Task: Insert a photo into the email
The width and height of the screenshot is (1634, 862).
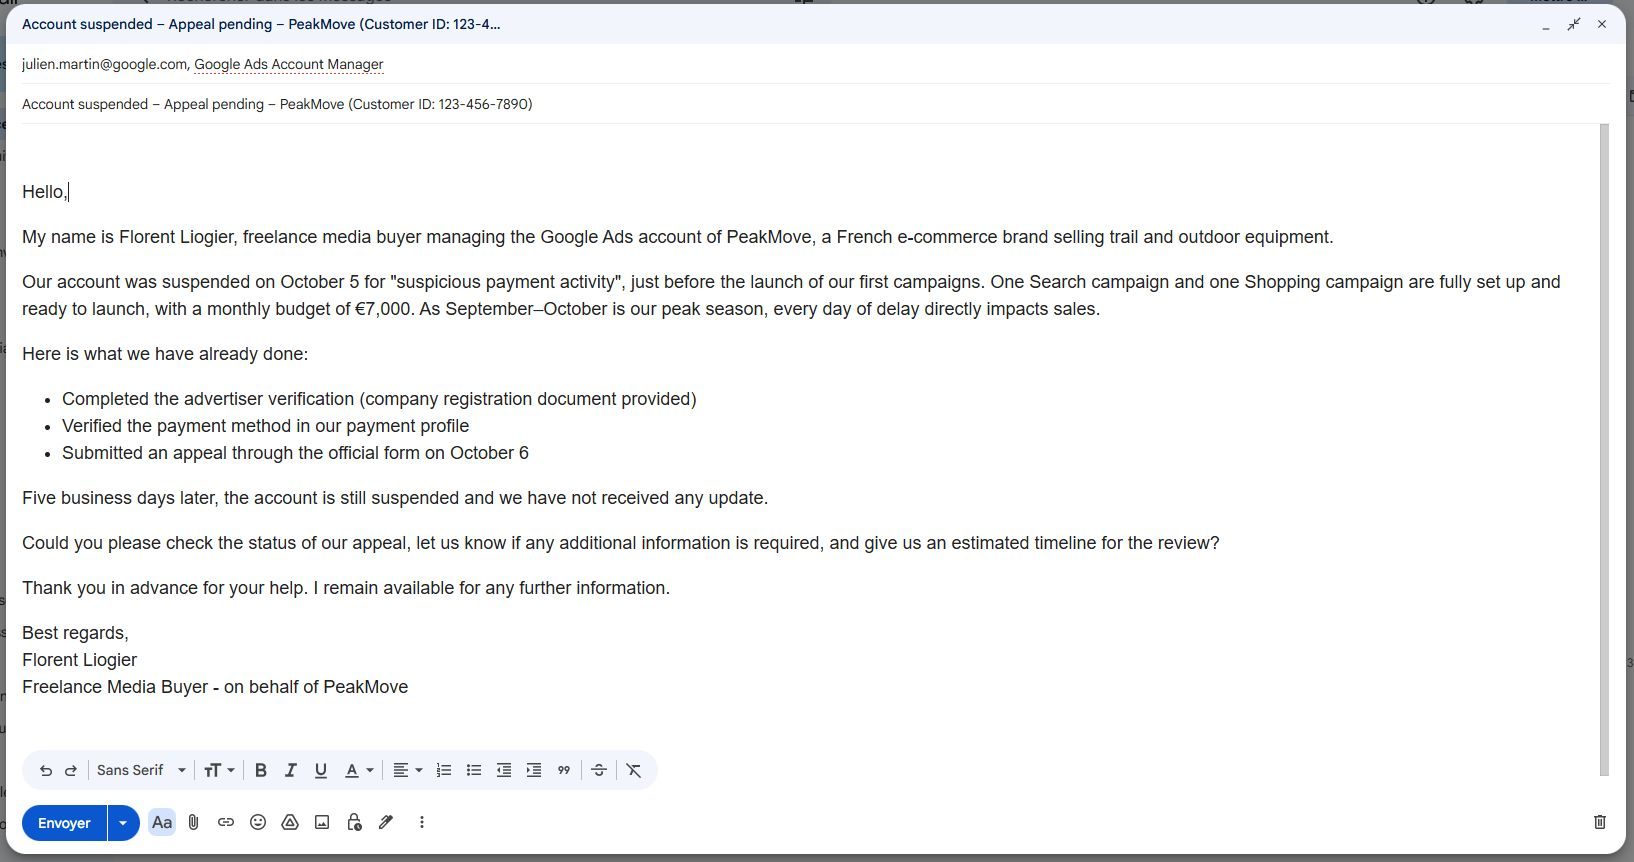Action: 322,822
